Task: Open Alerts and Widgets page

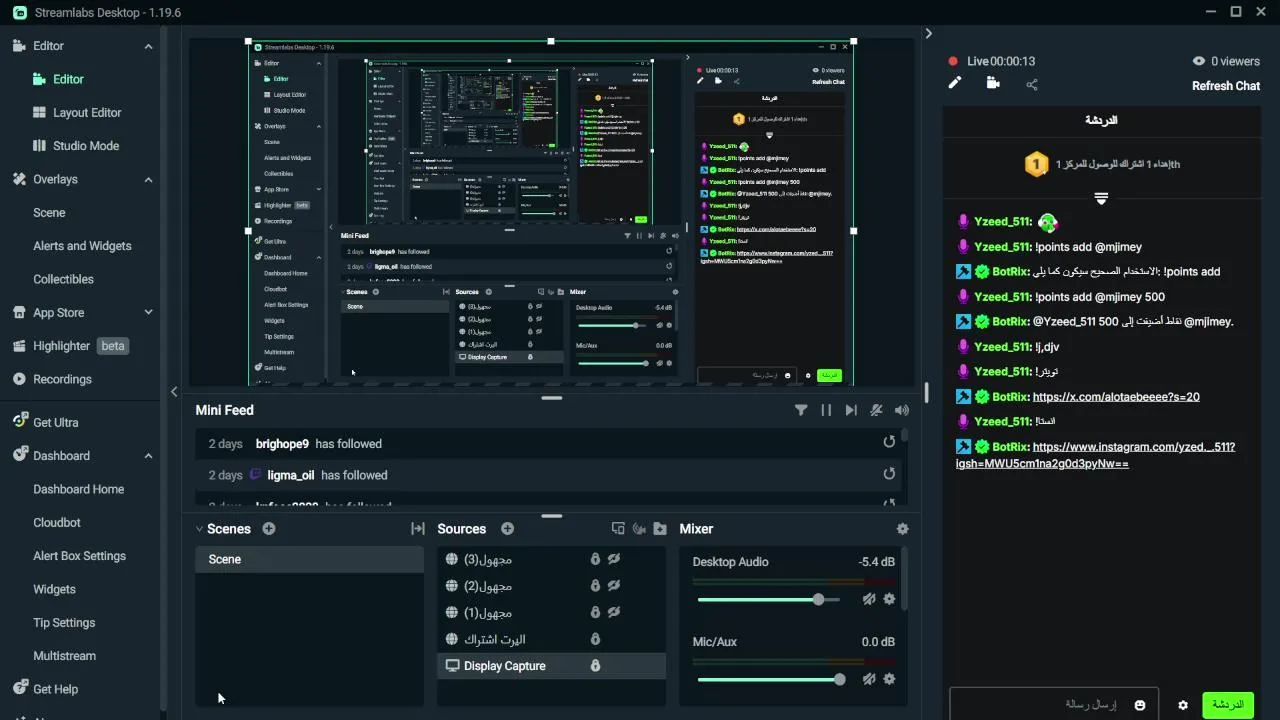Action: tap(82, 246)
